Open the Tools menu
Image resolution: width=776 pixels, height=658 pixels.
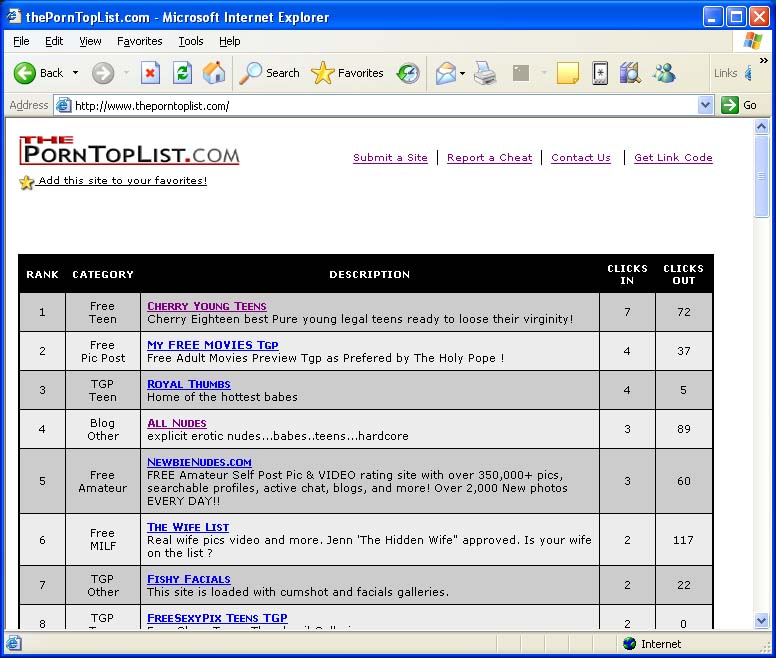(190, 41)
